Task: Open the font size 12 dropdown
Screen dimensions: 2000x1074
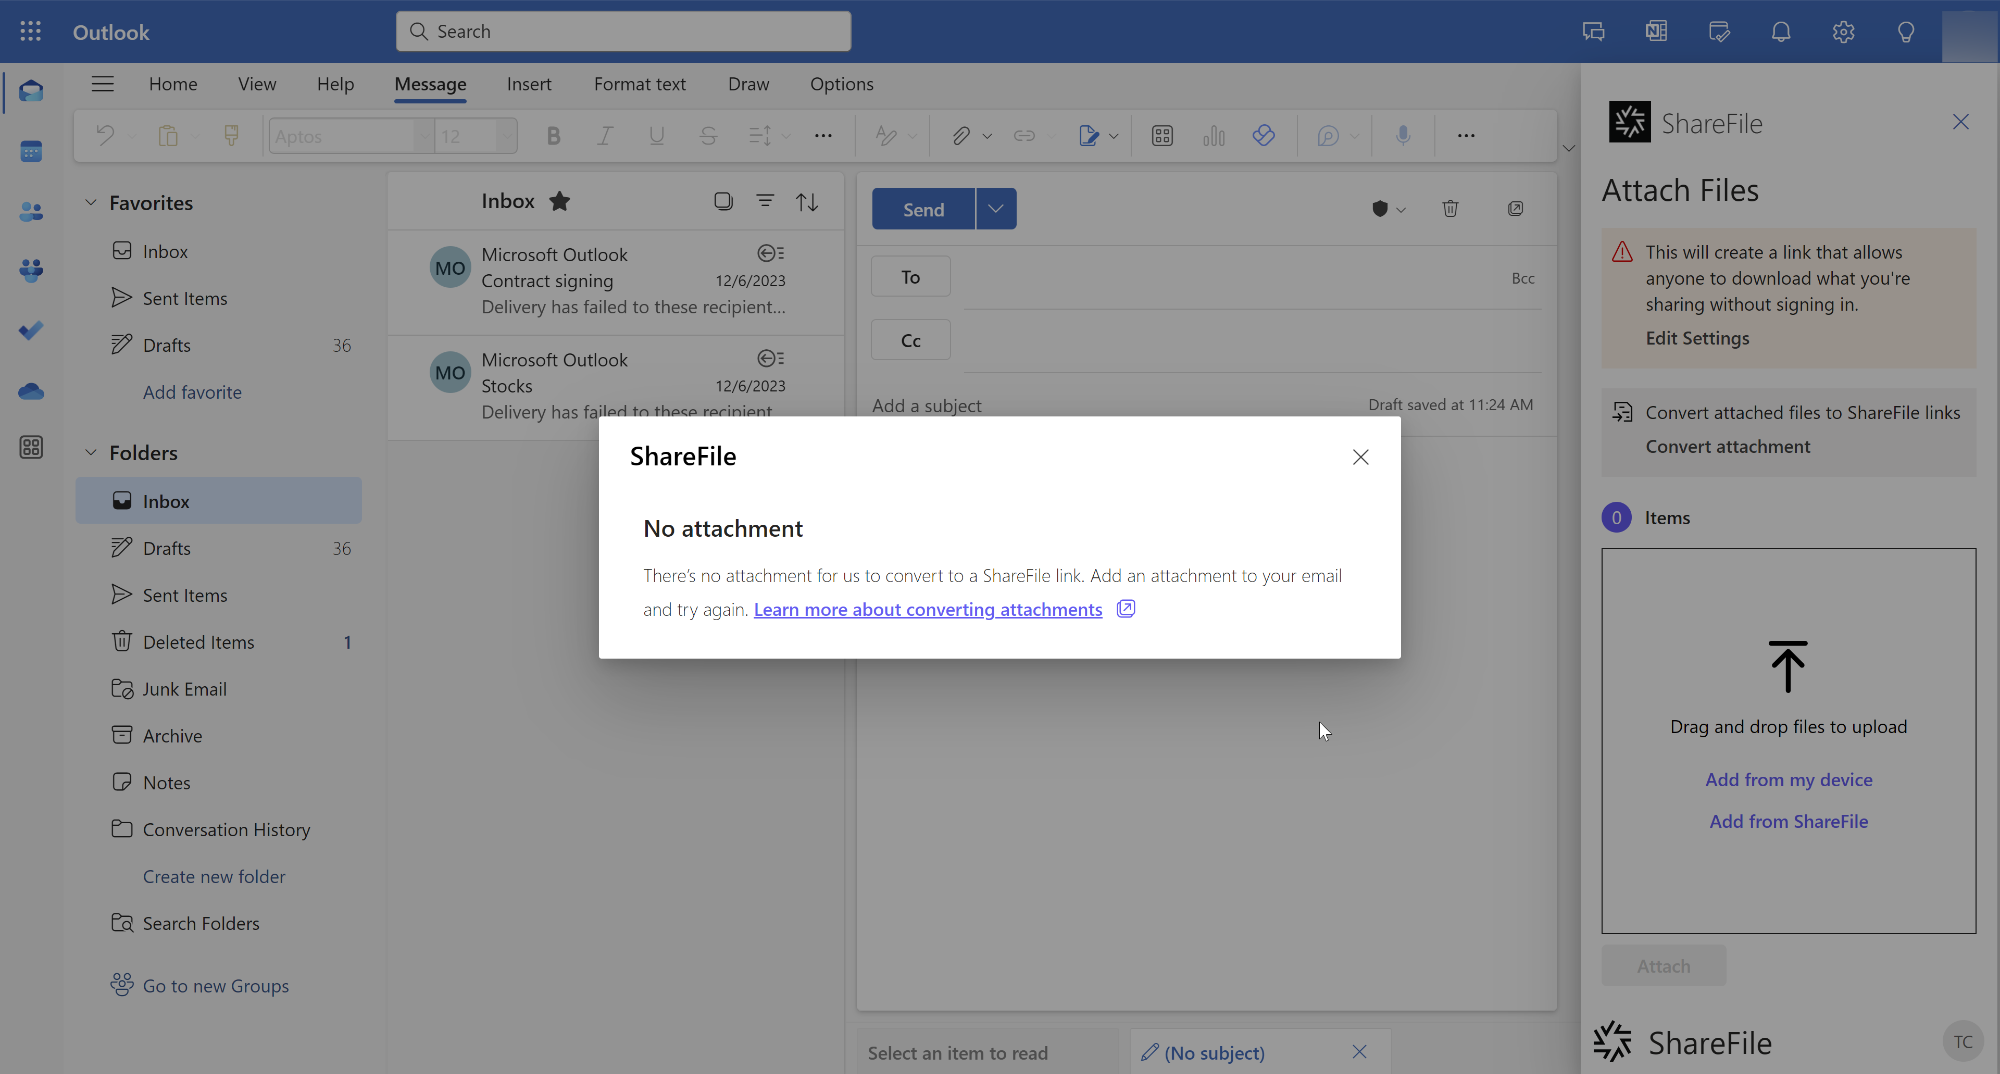Action: (507, 136)
